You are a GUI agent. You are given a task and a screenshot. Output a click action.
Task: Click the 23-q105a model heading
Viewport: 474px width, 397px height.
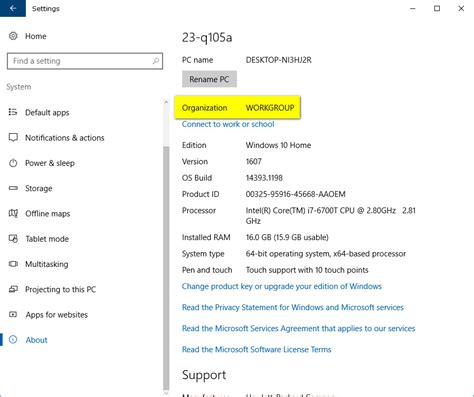pyautogui.click(x=207, y=38)
